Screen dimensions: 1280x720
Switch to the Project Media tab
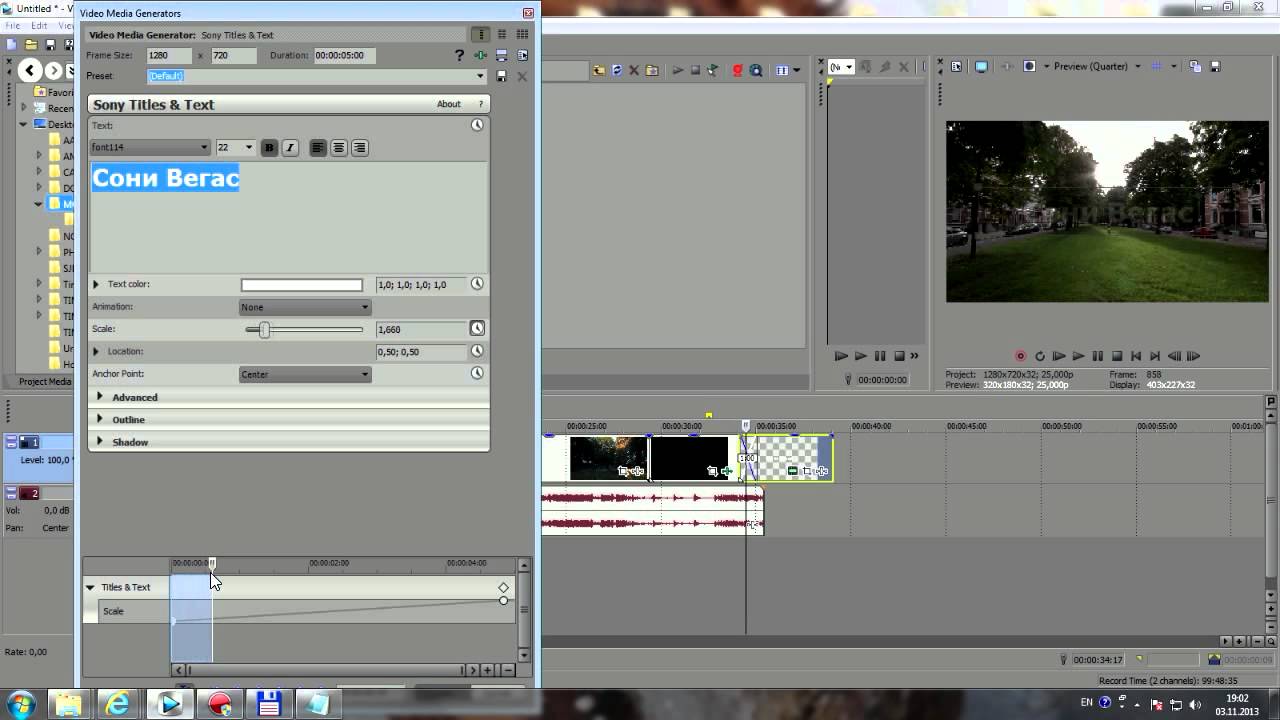(45, 381)
